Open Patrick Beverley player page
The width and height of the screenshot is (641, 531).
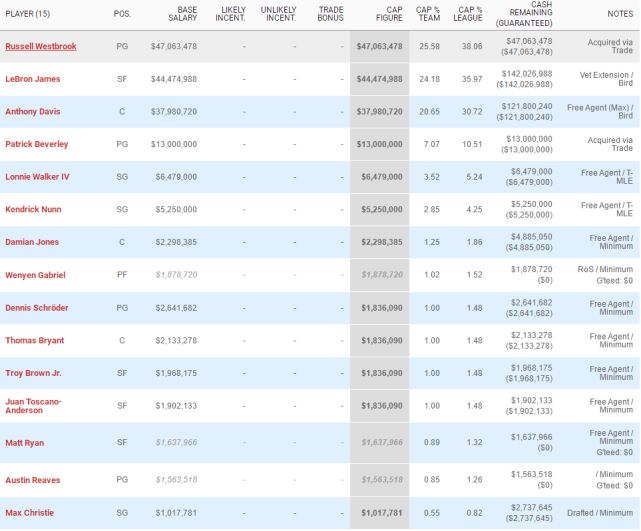pyautogui.click(x=36, y=144)
